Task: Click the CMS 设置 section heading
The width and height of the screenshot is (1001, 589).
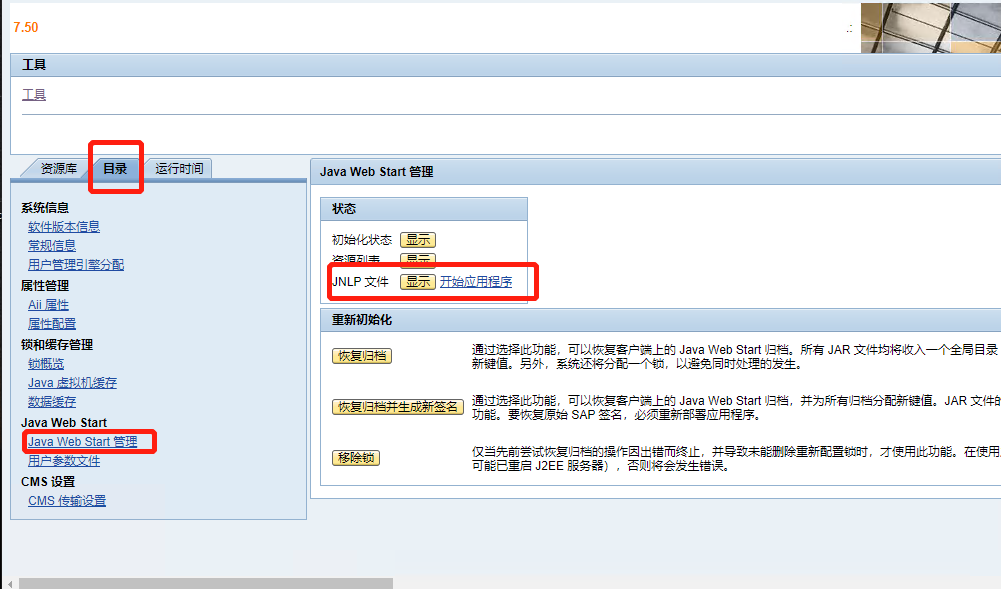Action: pos(48,482)
